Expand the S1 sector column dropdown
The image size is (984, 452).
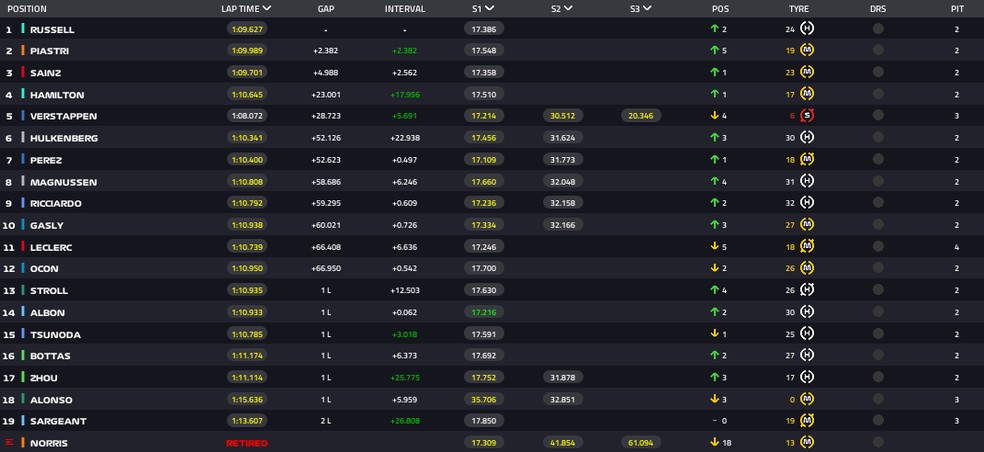pos(490,9)
